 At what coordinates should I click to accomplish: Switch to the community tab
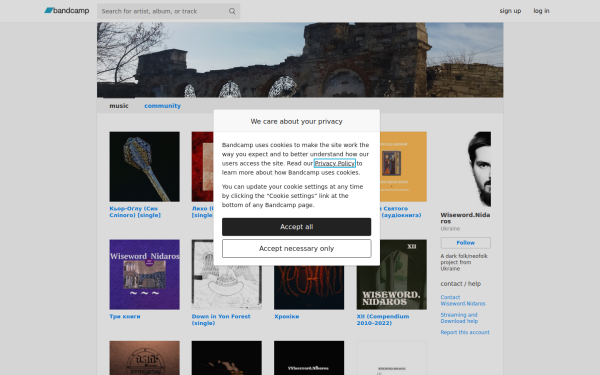[162, 106]
